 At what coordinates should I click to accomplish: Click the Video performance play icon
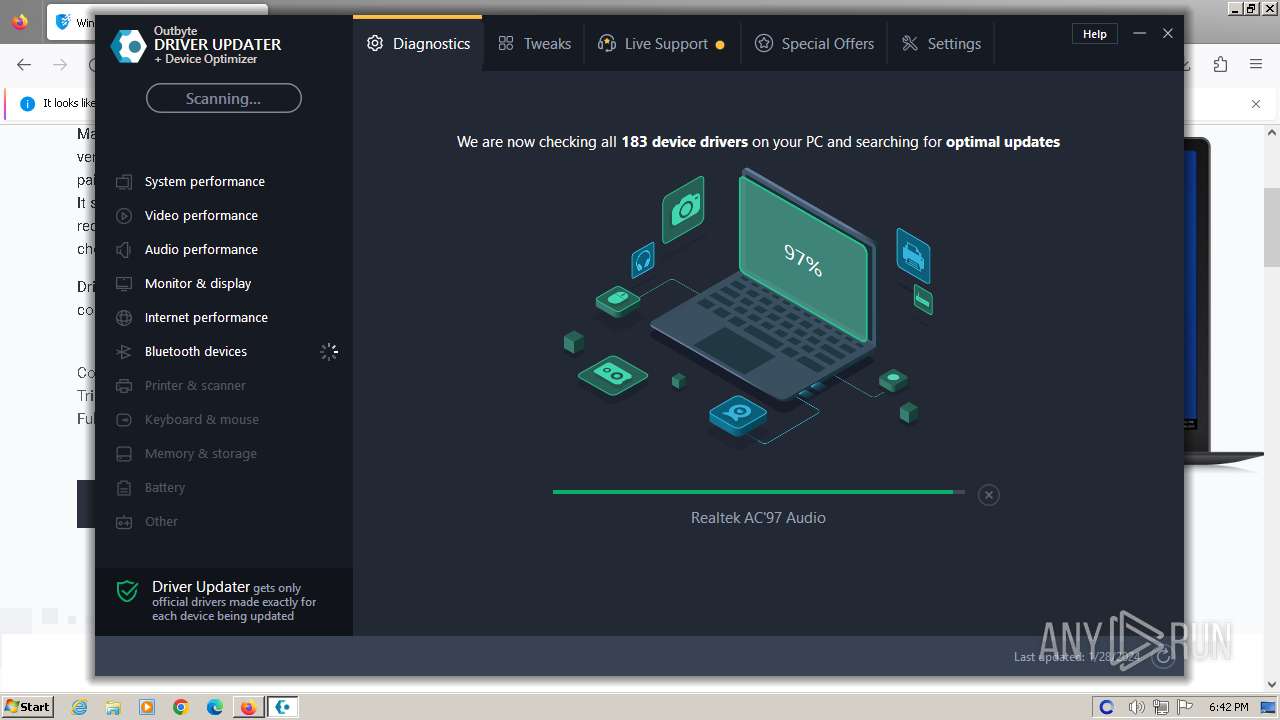[124, 216]
